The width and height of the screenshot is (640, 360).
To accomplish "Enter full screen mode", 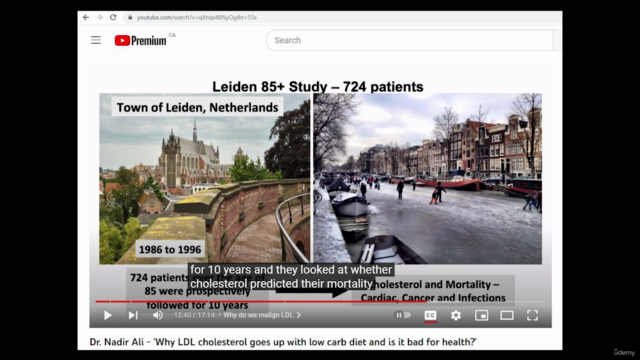I will click(532, 315).
